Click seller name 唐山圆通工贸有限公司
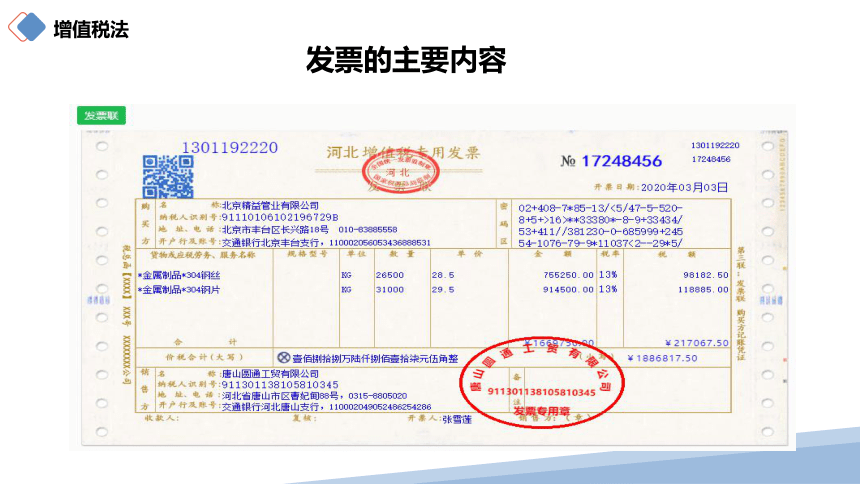This screenshot has width=860, height=484. click(x=270, y=374)
